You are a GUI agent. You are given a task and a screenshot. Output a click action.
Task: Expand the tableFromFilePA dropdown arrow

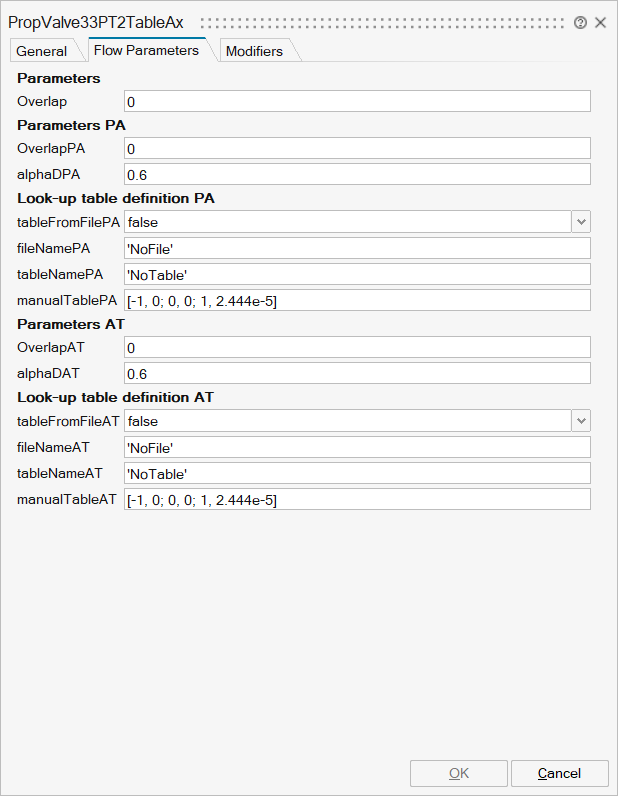(581, 222)
